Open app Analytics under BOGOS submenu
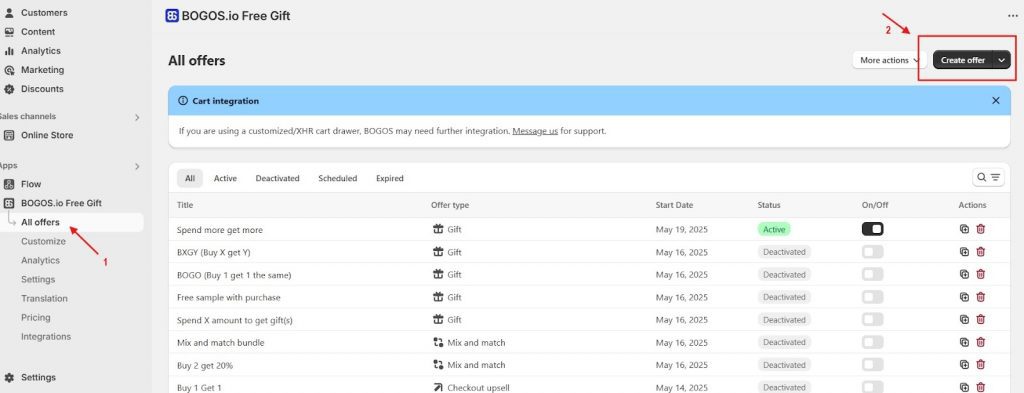The image size is (1024, 393). 40,260
